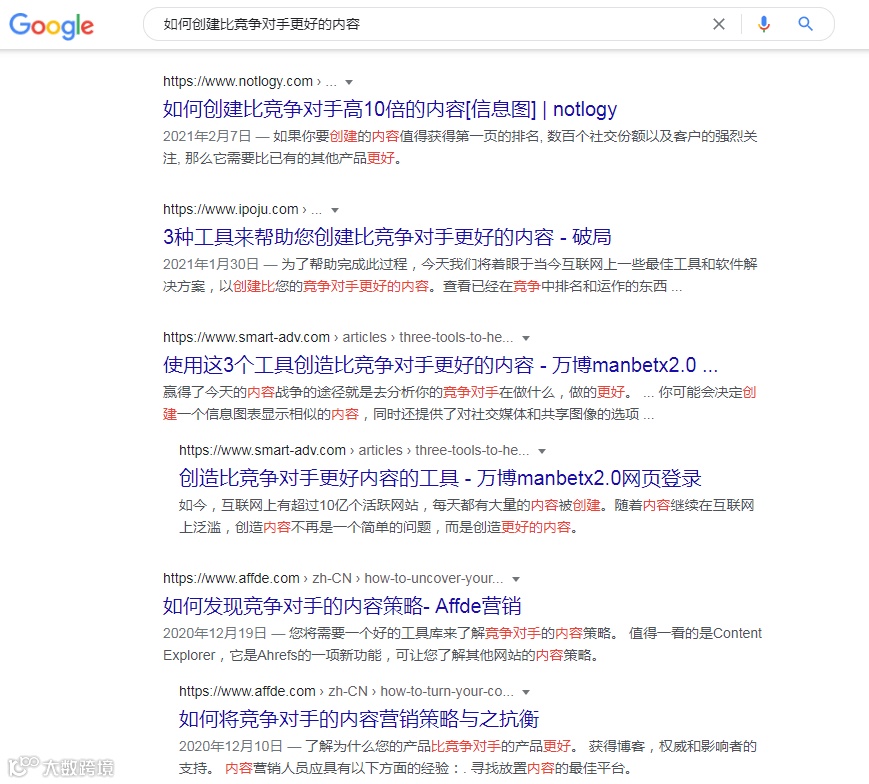The width and height of the screenshot is (869, 784).
Task: Open dropdown arrow beside affde.com how-to-uncover URL
Action: (x=516, y=579)
